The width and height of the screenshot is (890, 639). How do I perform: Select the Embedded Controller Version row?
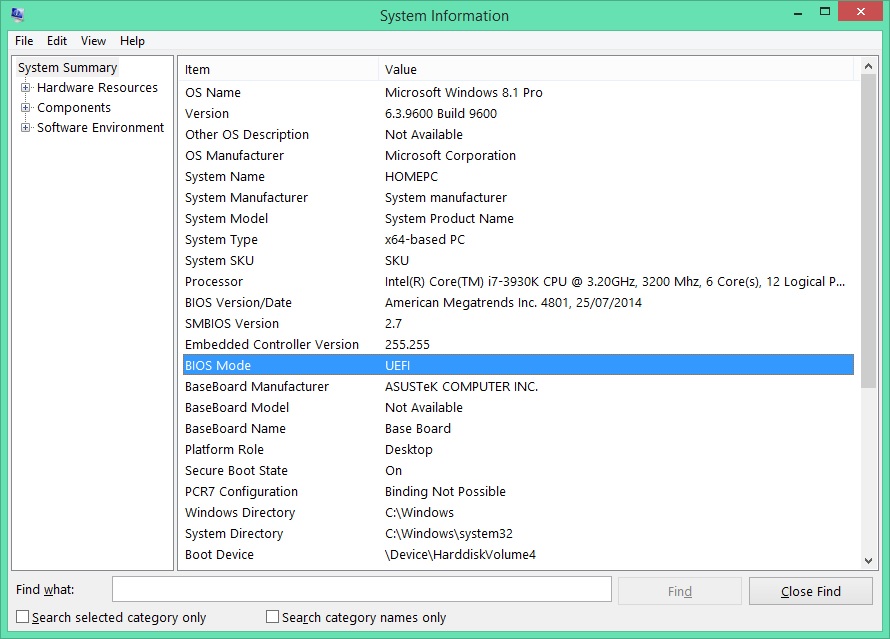click(x=518, y=344)
